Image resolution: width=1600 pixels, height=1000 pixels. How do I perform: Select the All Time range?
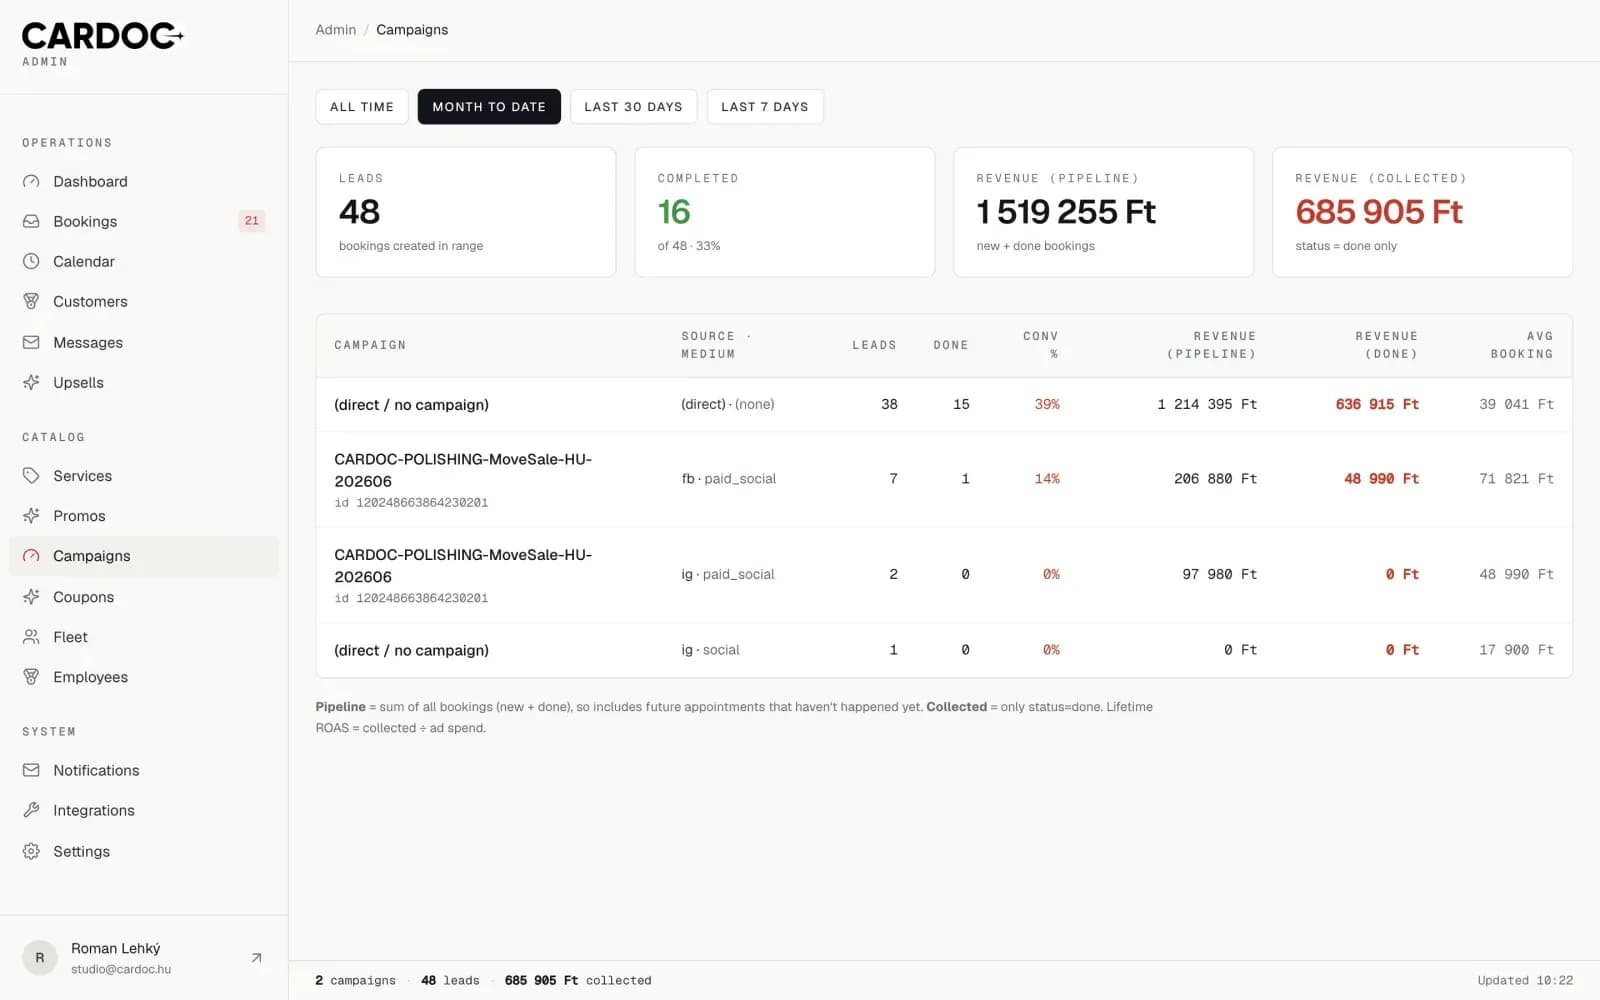(x=362, y=107)
